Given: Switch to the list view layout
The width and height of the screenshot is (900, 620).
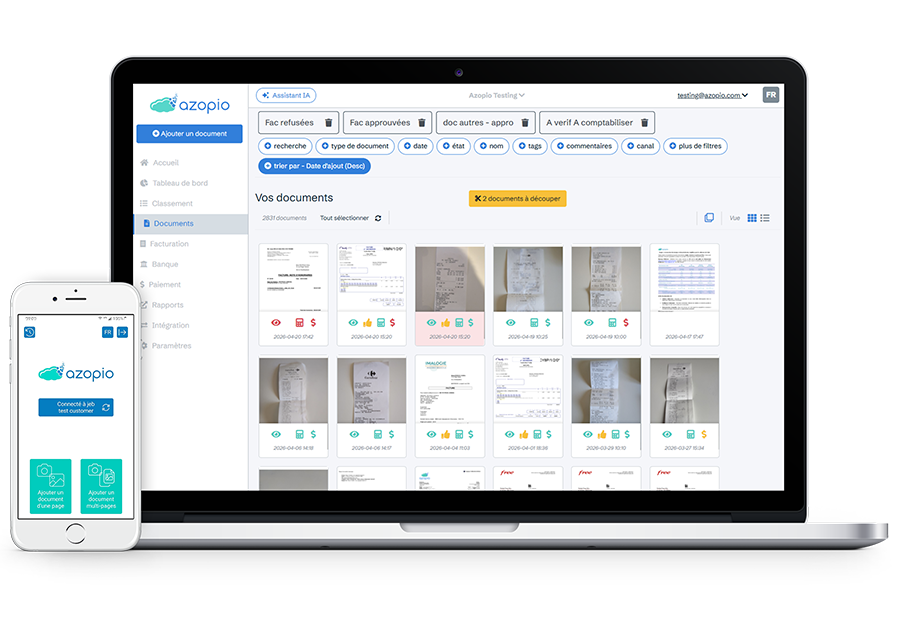Looking at the screenshot, I should click(x=766, y=218).
